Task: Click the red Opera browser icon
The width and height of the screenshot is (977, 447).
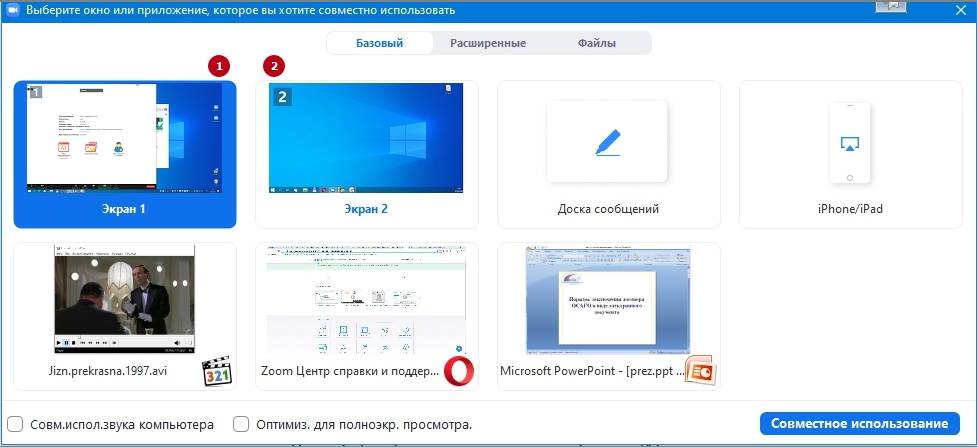Action: [x=459, y=371]
